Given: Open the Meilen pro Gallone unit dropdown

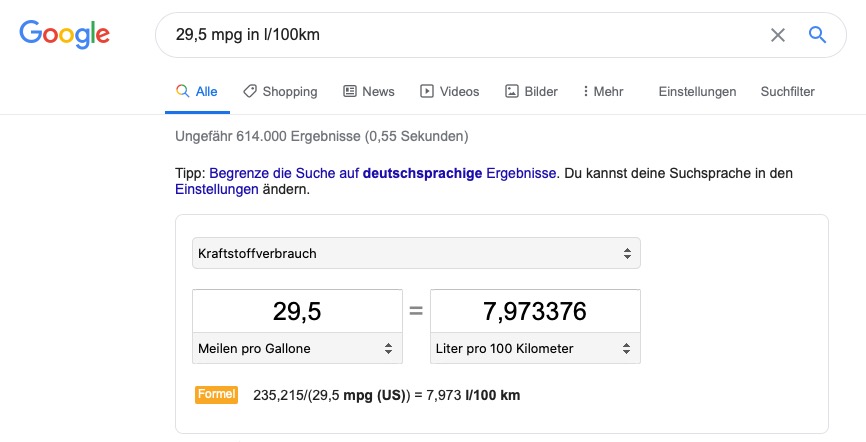Looking at the screenshot, I should click(x=297, y=349).
